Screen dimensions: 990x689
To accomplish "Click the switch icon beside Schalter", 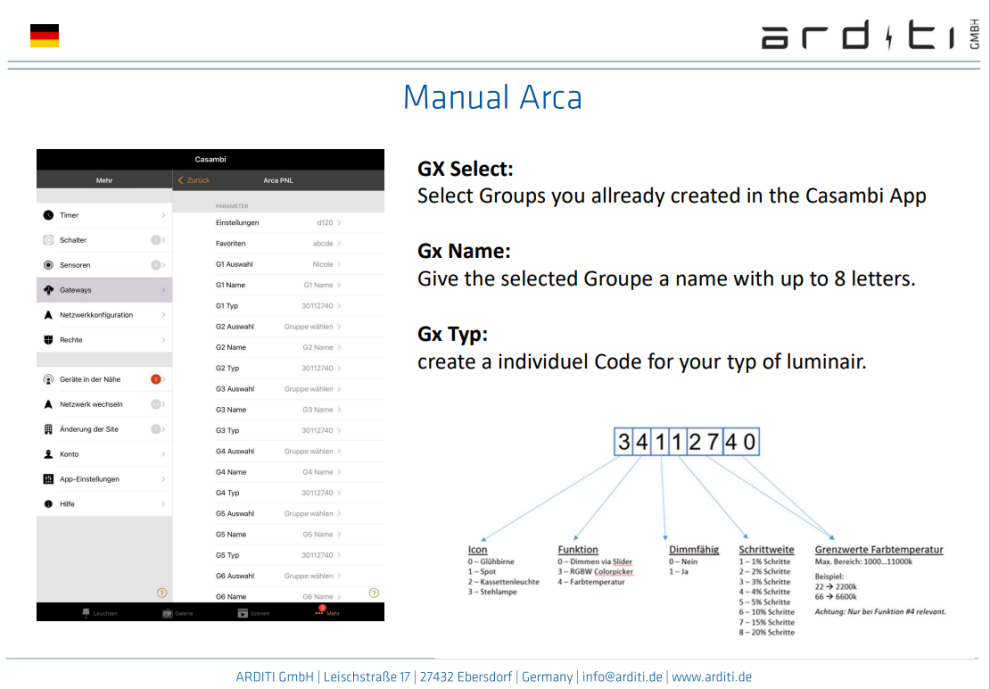I will pos(49,240).
